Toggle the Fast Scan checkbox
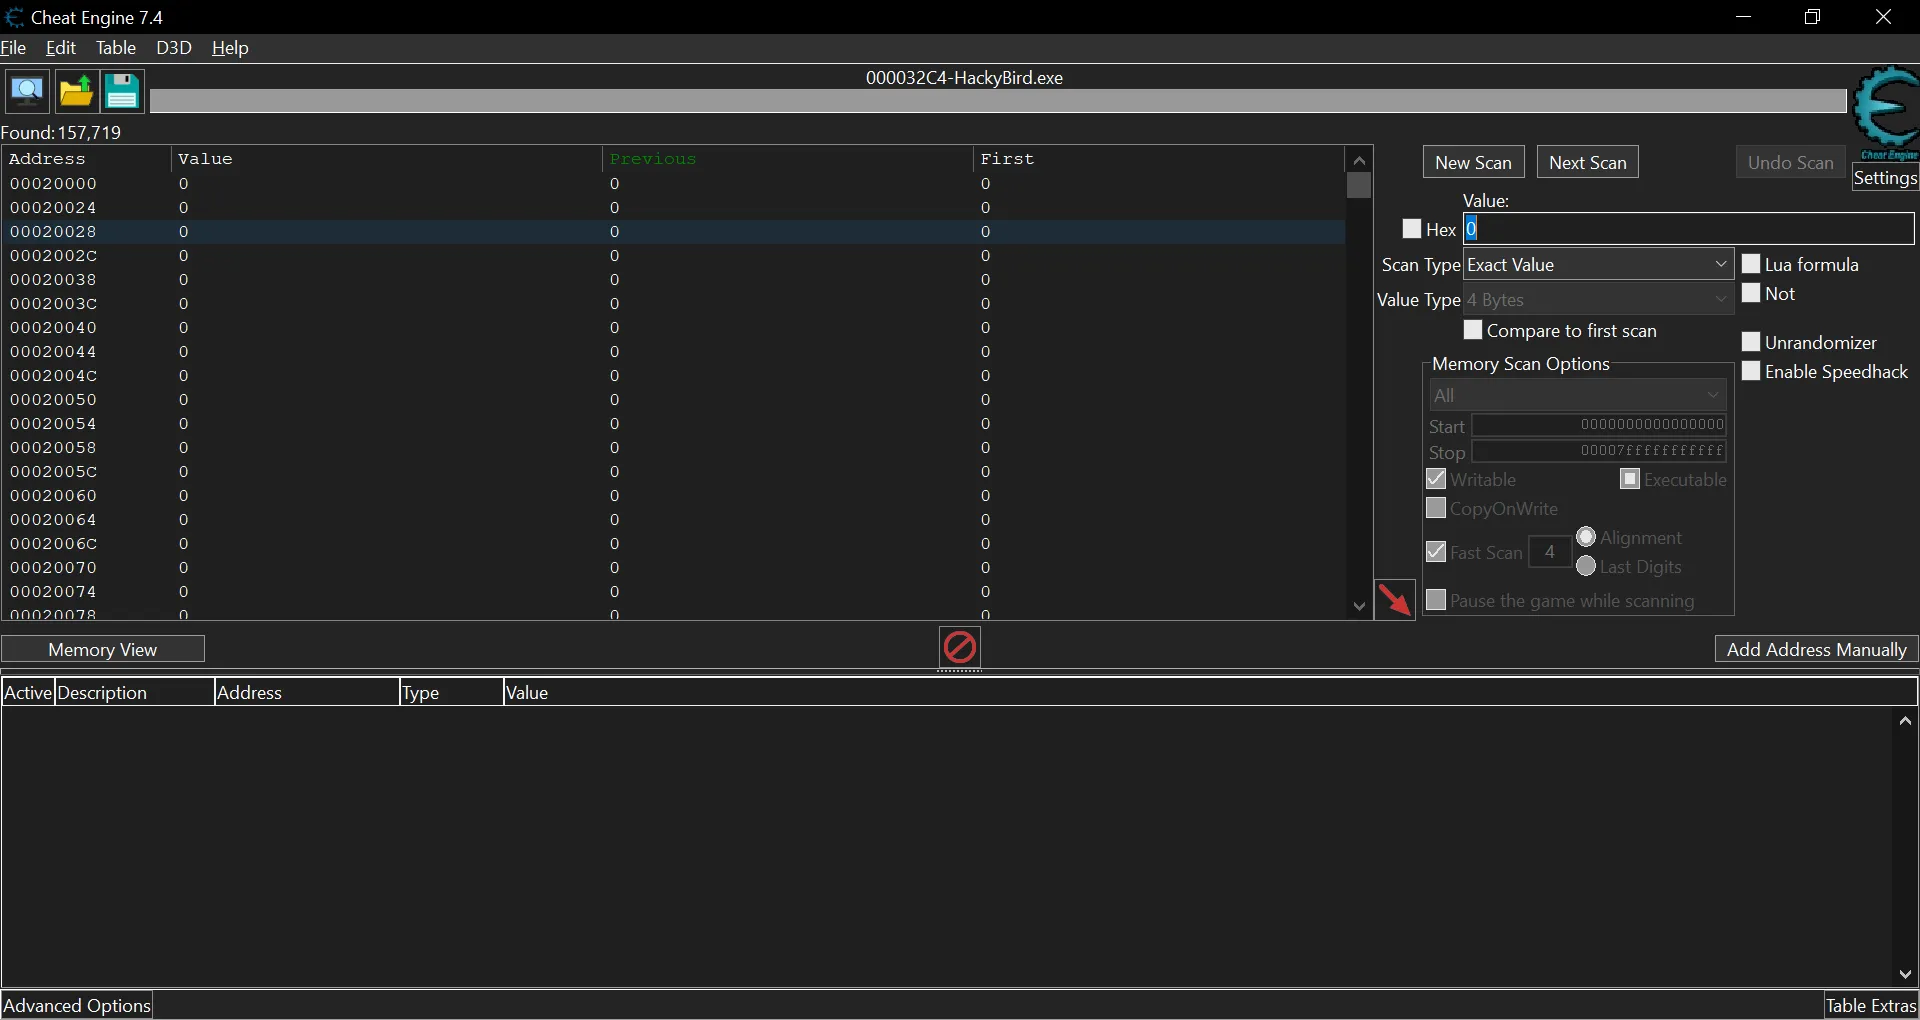Viewport: 1920px width, 1020px height. click(1436, 552)
